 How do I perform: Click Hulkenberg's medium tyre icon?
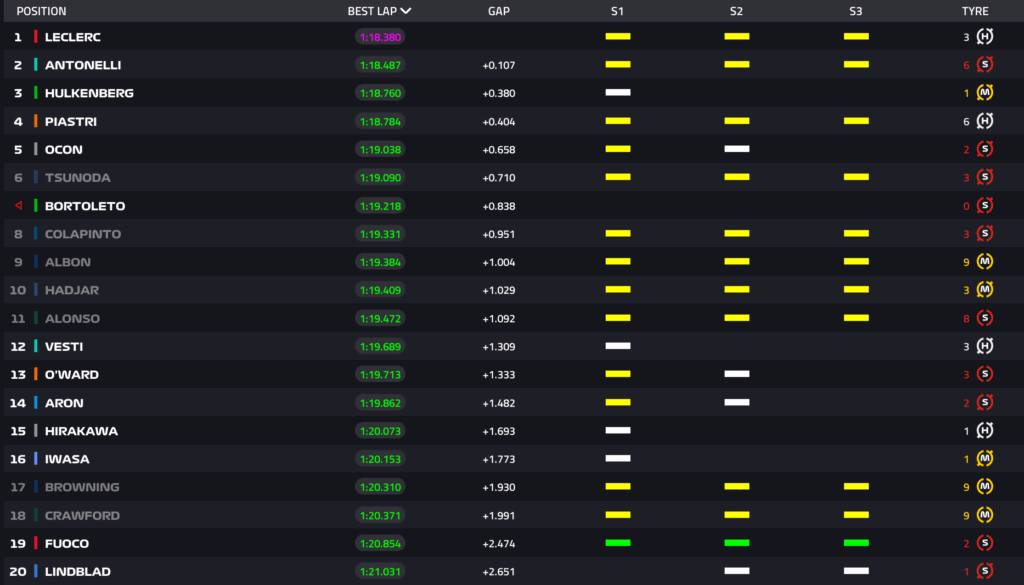tap(985, 93)
